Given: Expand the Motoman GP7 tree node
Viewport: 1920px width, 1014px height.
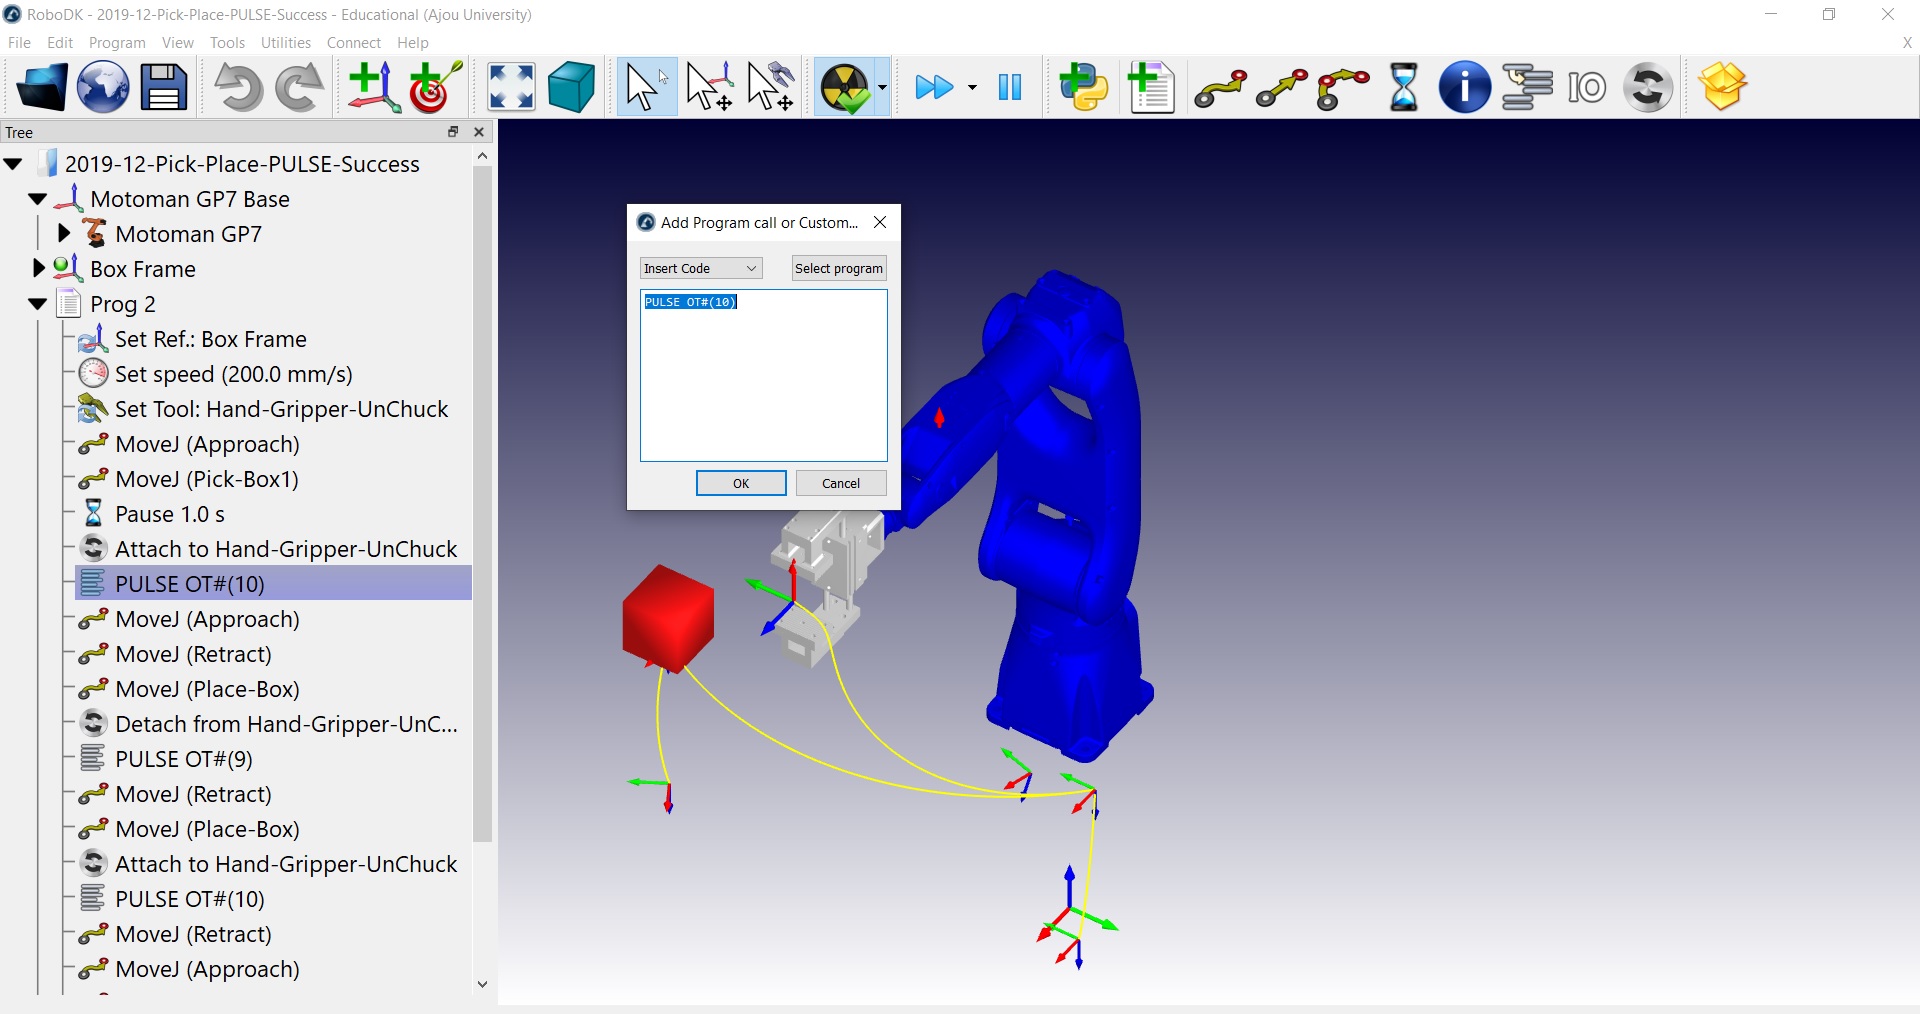Looking at the screenshot, I should pos(64,234).
